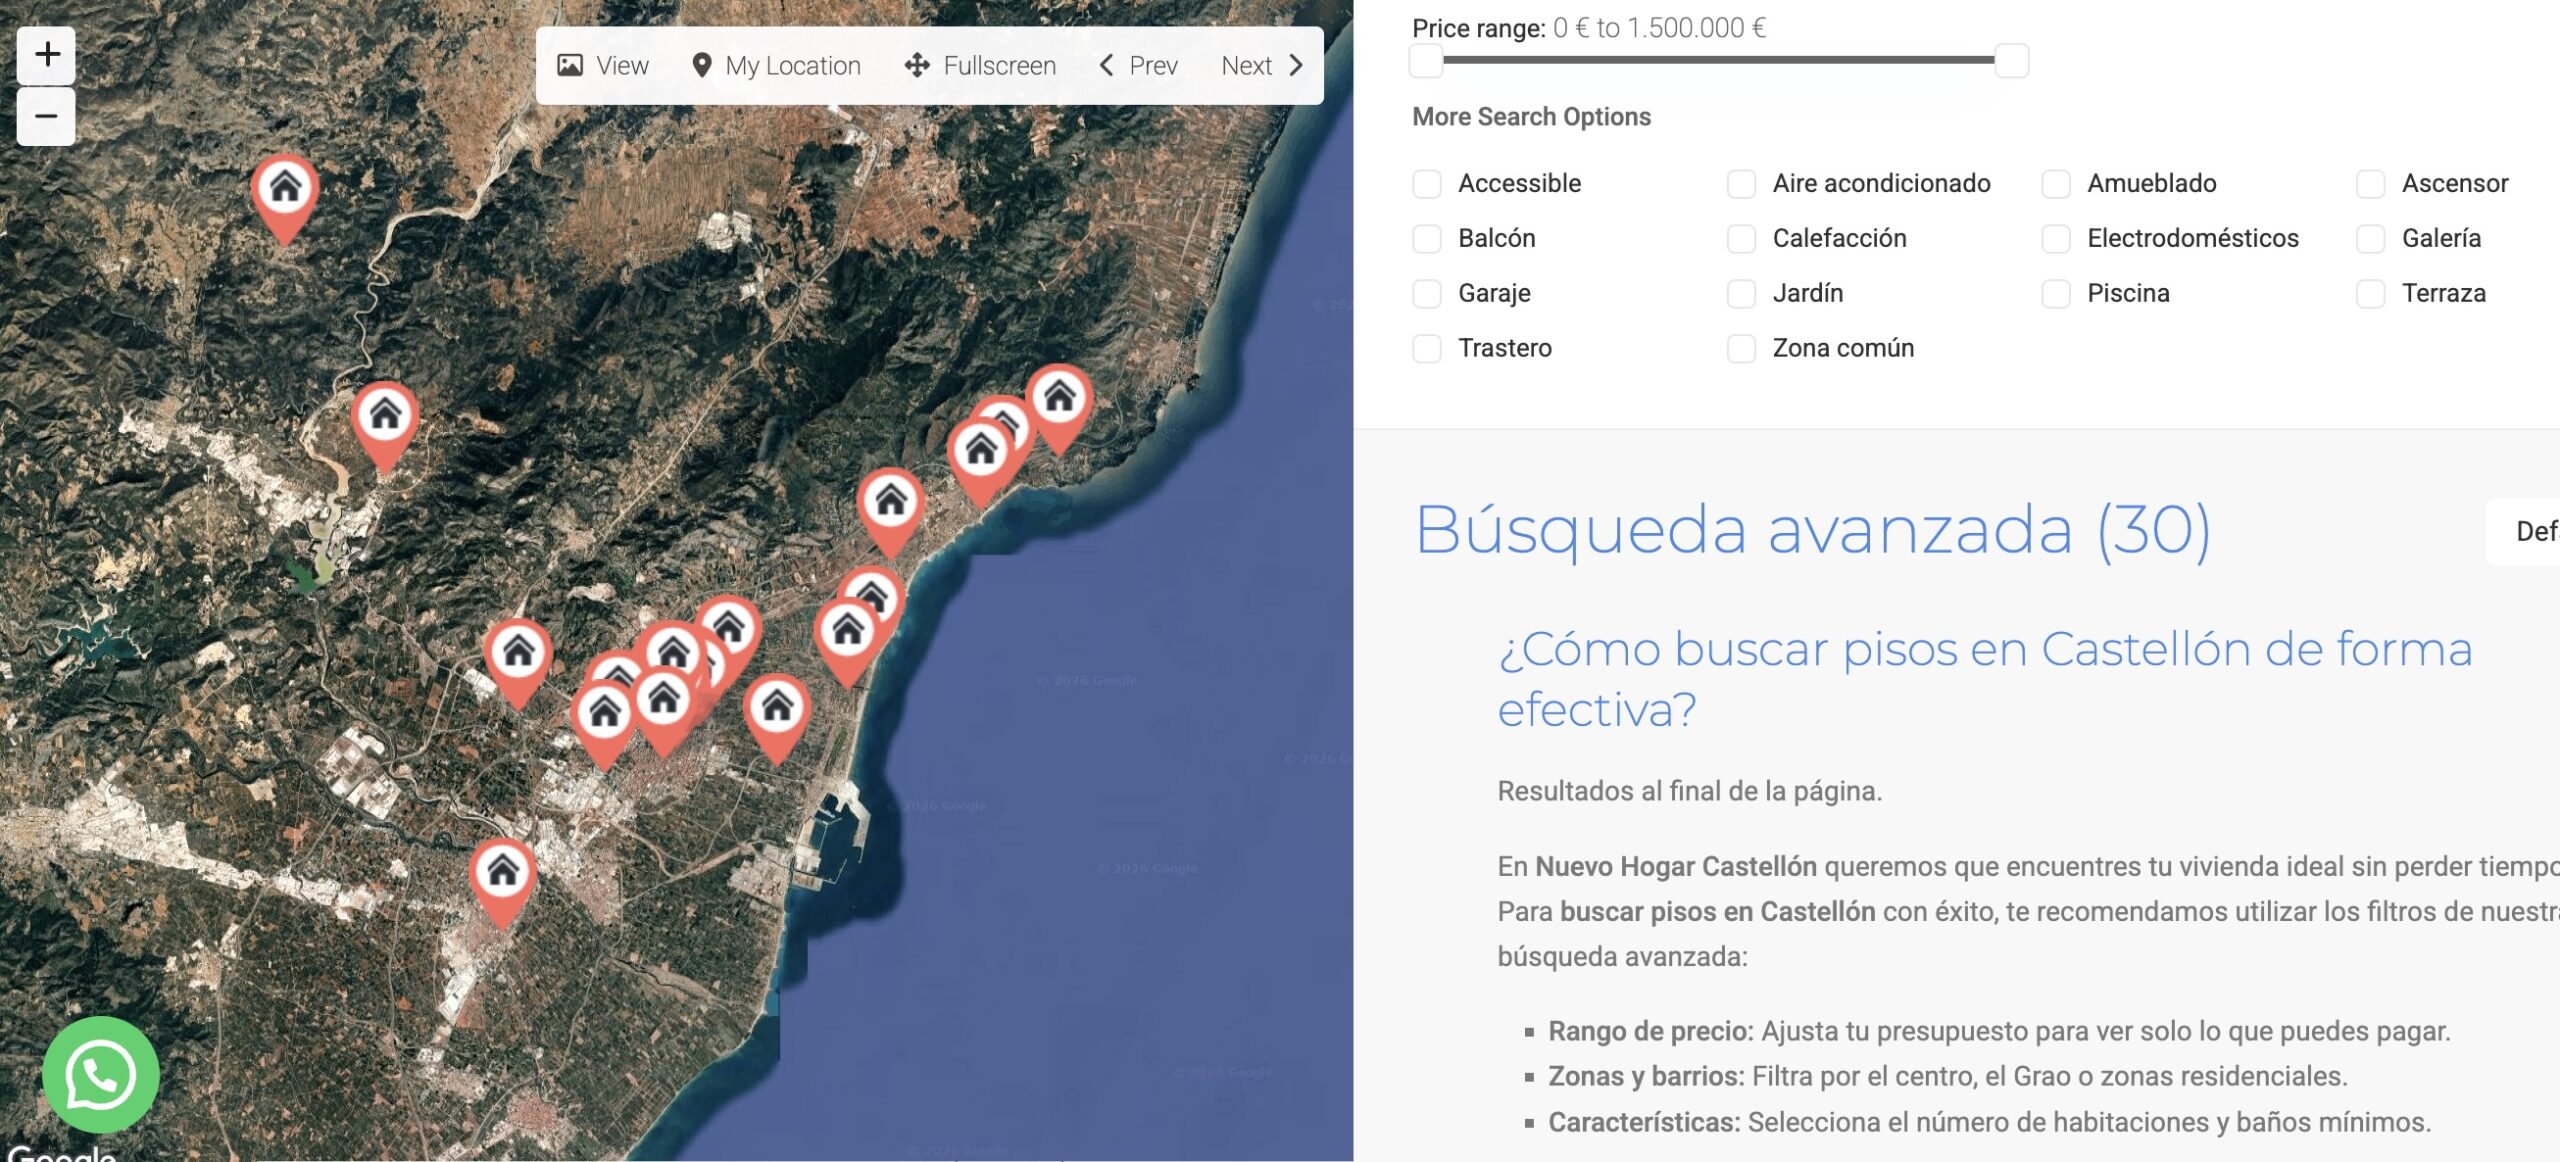Enable the Piscina checkbox
Viewport: 2560px width, 1162px height.
click(2056, 294)
